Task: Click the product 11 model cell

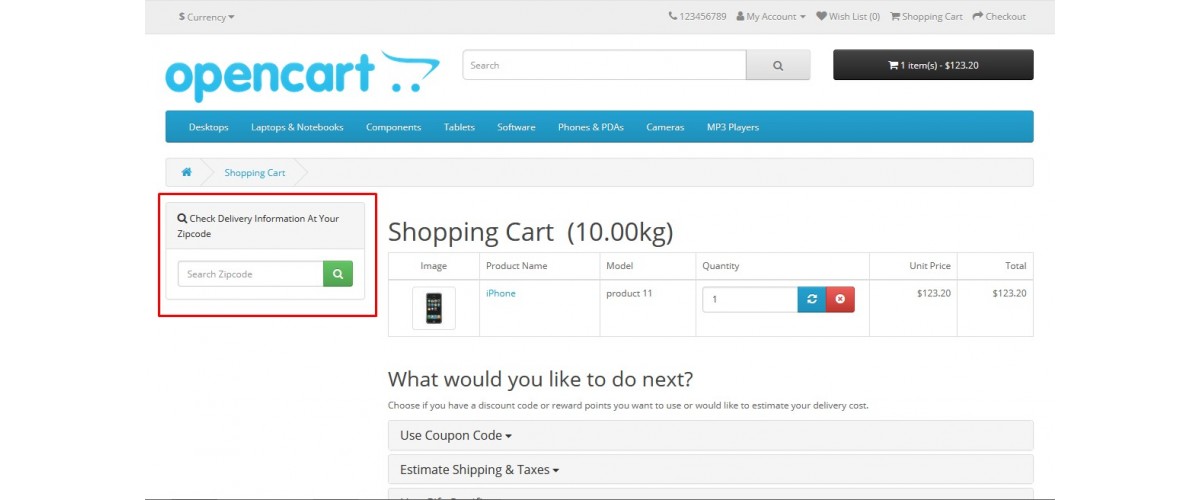Action: click(x=648, y=308)
